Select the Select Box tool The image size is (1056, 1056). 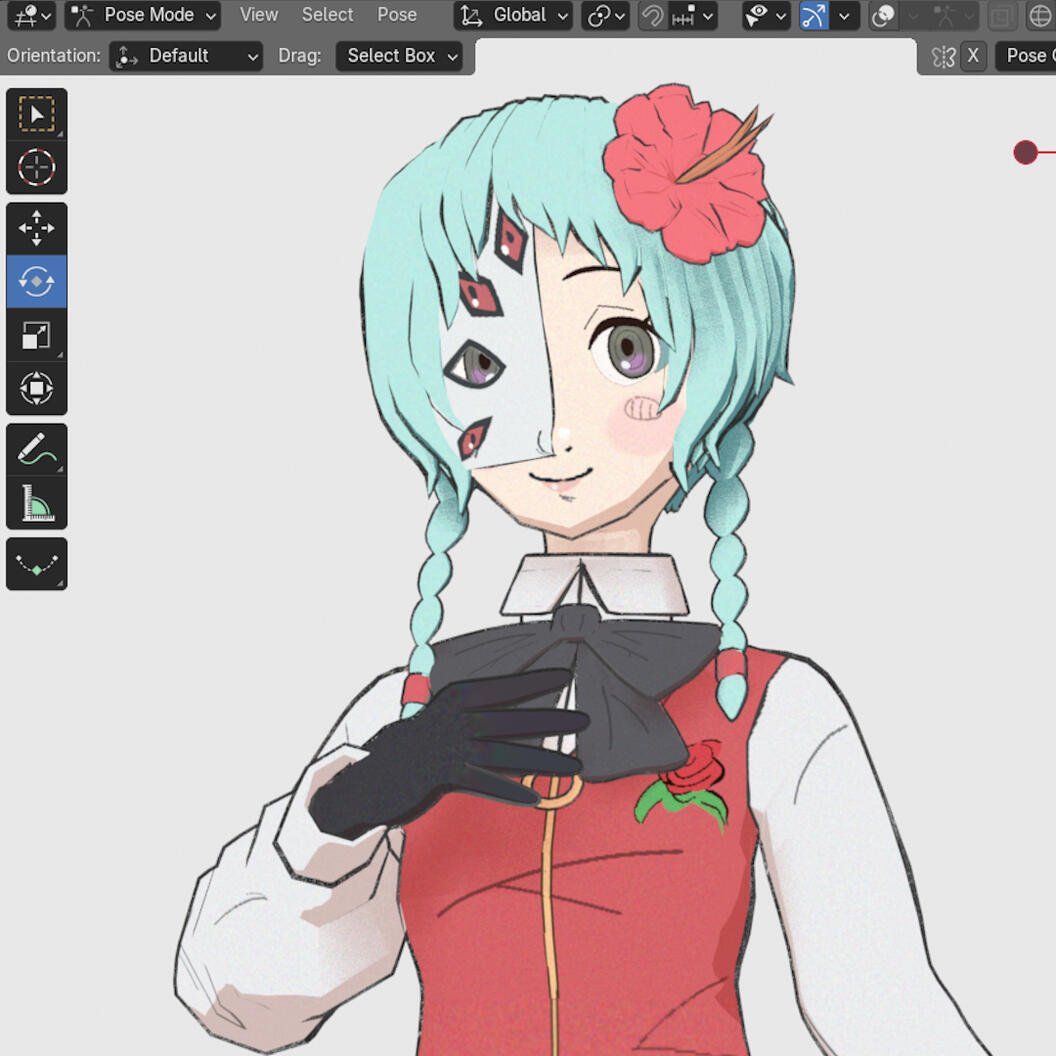[x=36, y=114]
